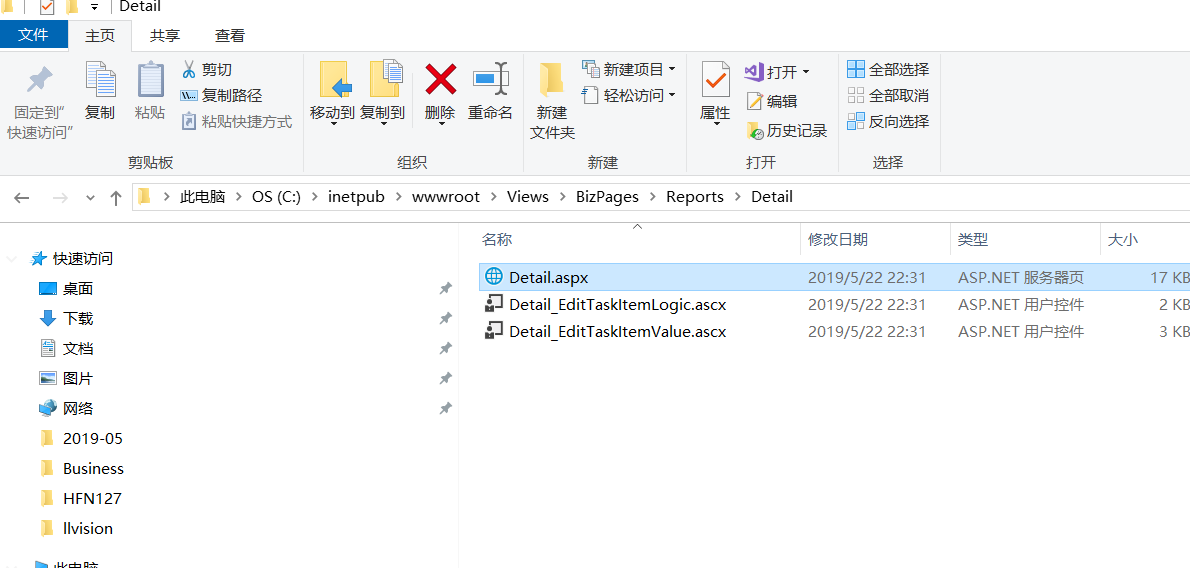
Task: Sort by Date modified column header
Action: click(x=838, y=239)
